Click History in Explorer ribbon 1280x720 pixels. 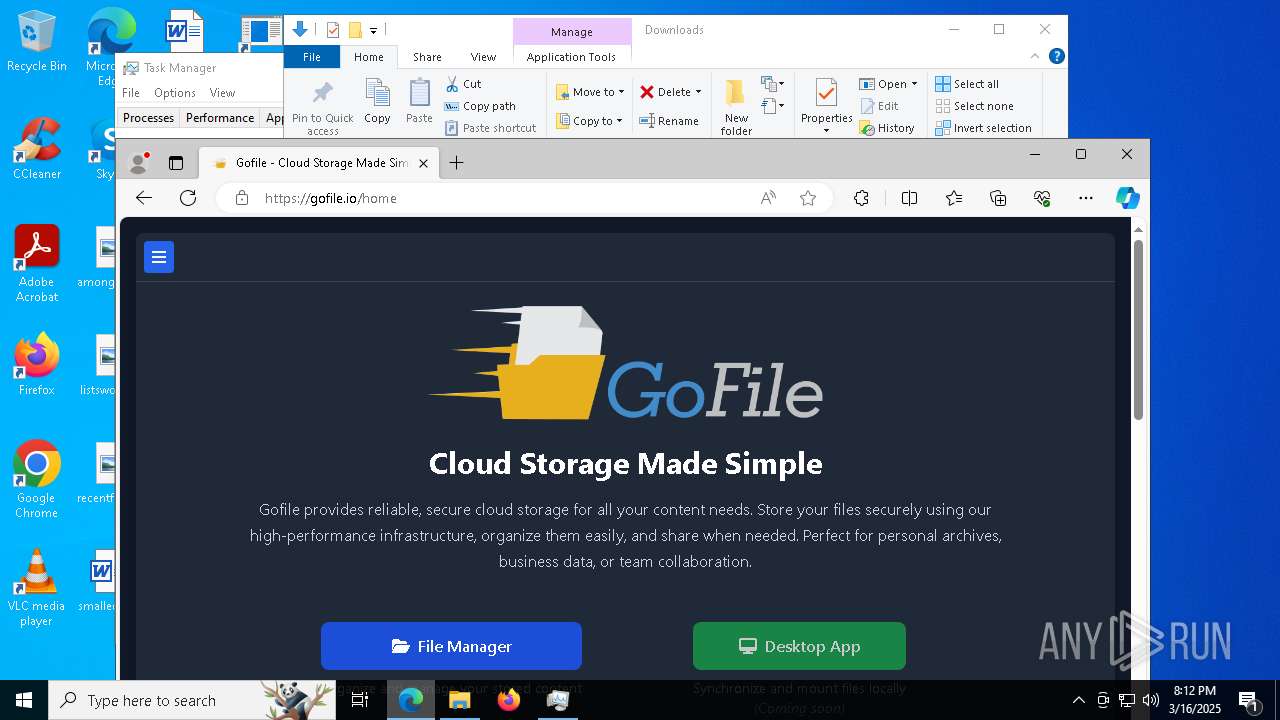pyautogui.click(x=887, y=128)
